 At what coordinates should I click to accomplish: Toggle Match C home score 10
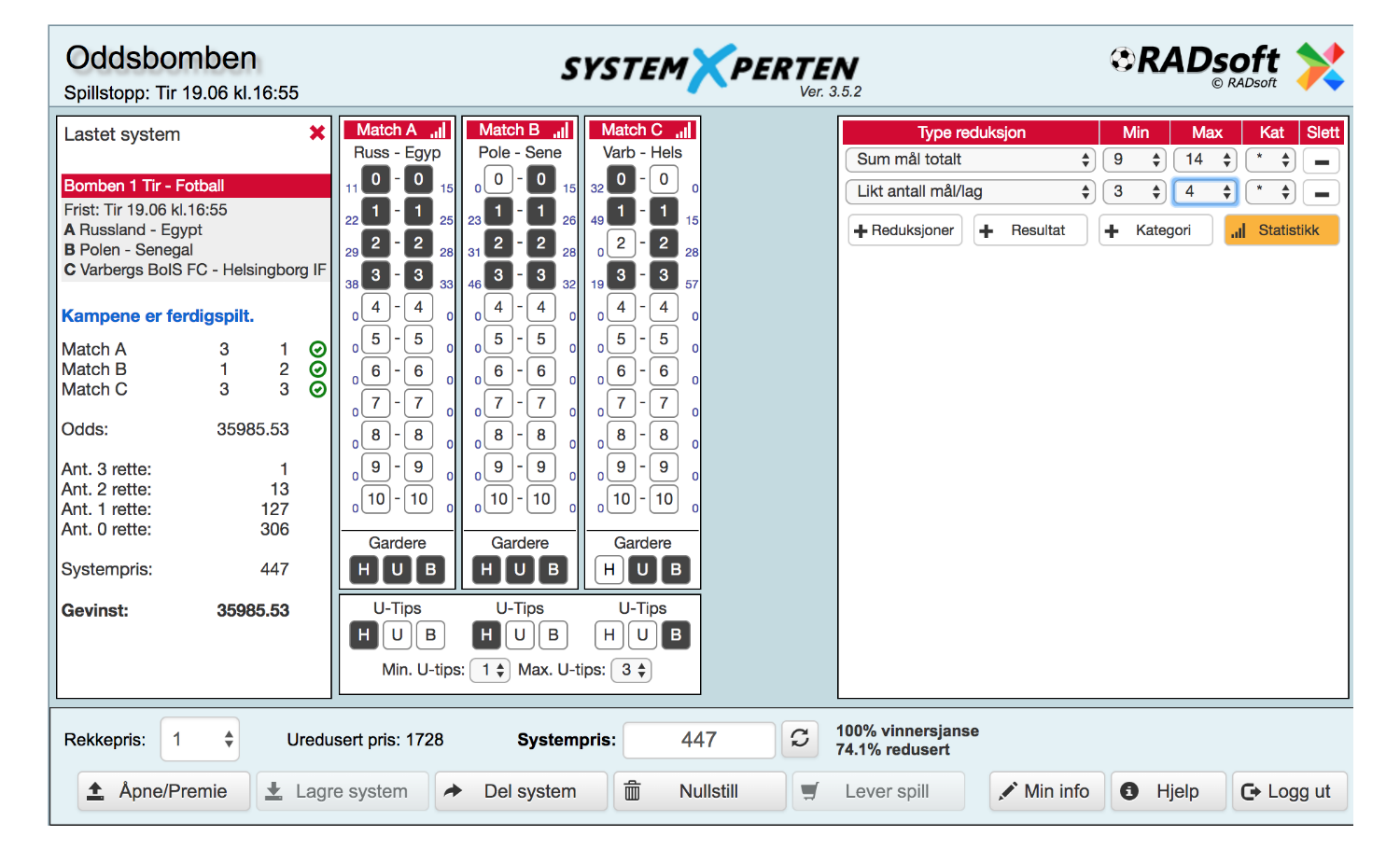(x=621, y=498)
